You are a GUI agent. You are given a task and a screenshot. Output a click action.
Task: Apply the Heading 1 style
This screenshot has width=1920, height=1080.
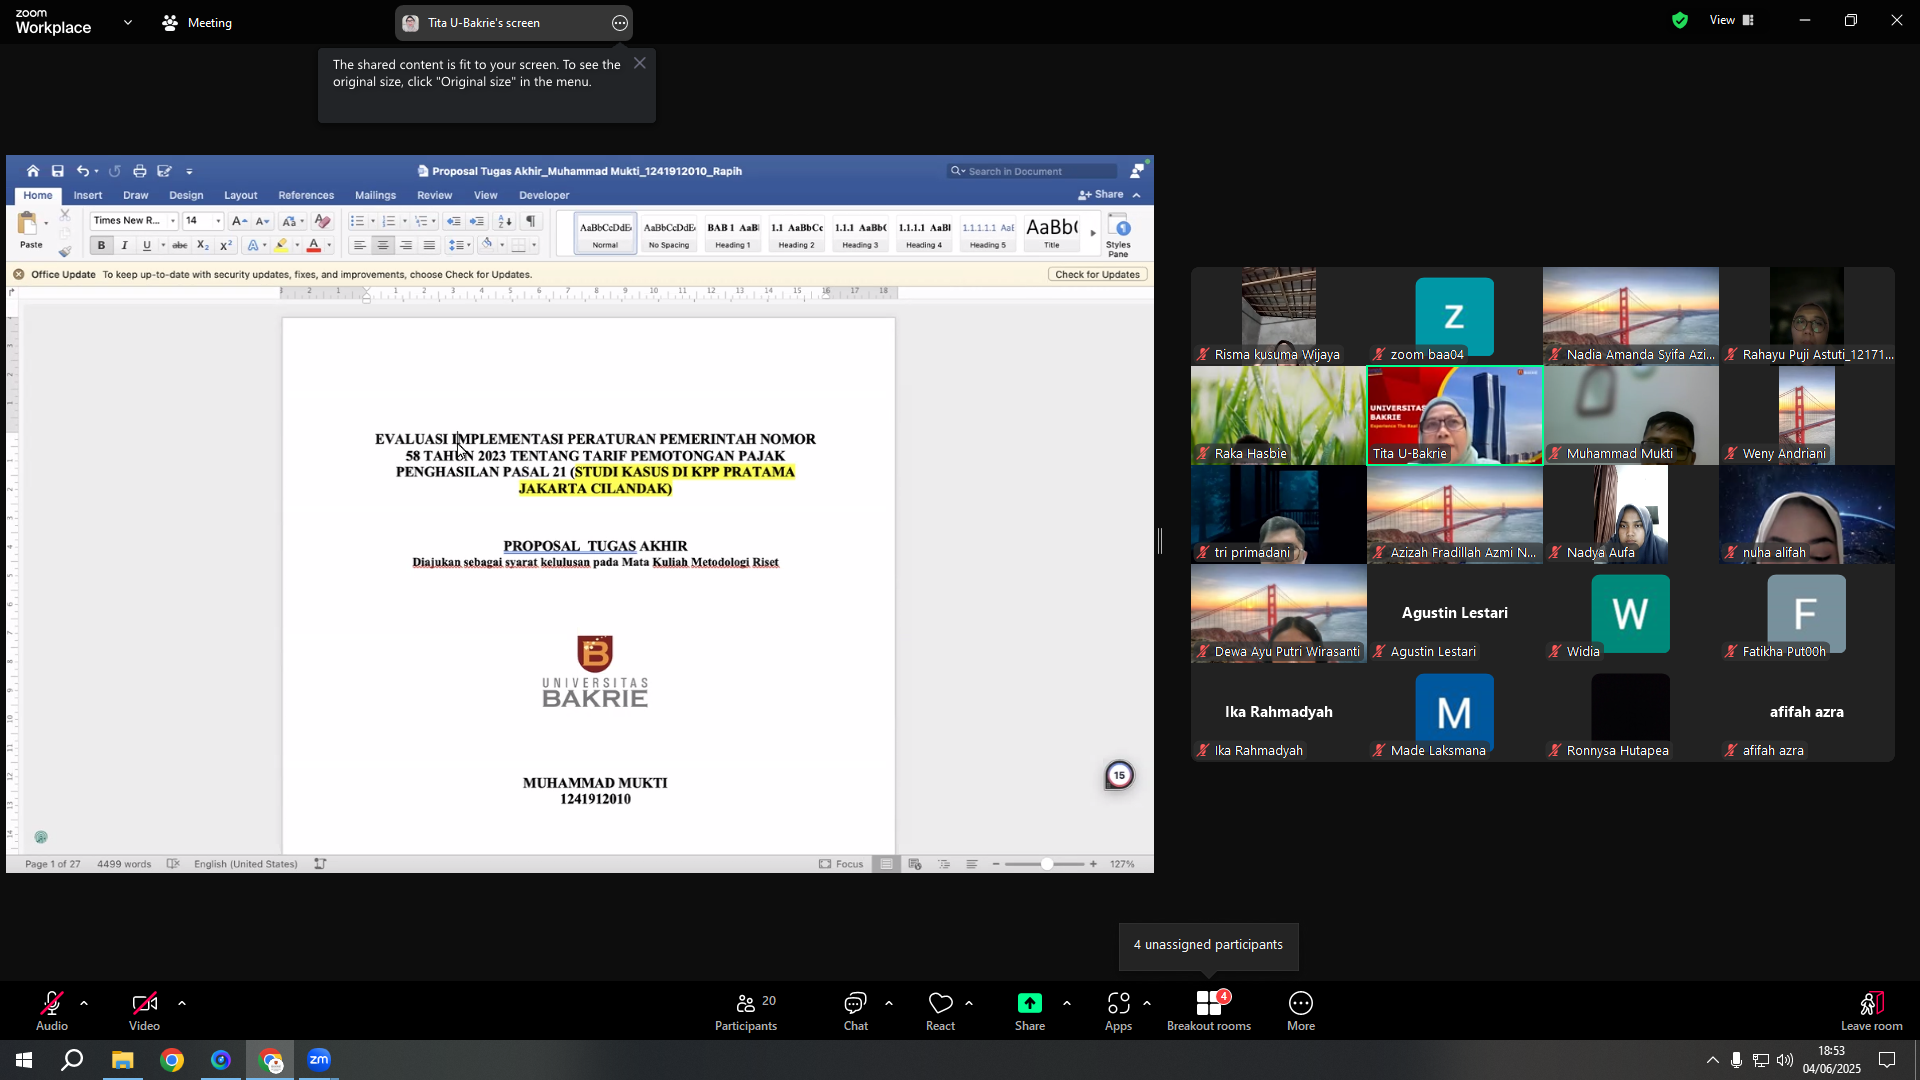tap(733, 234)
